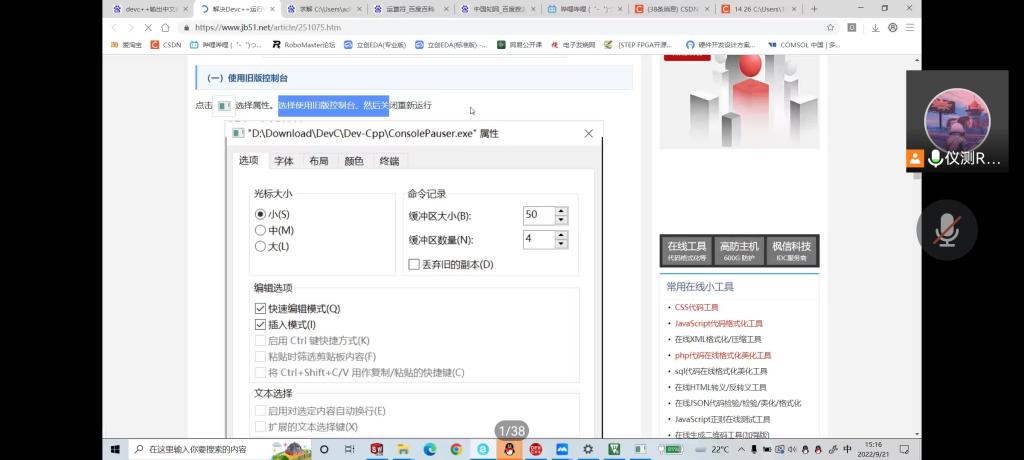
Task: Enable the 丢弃旧的副本(D) checkbox
Action: coord(414,264)
